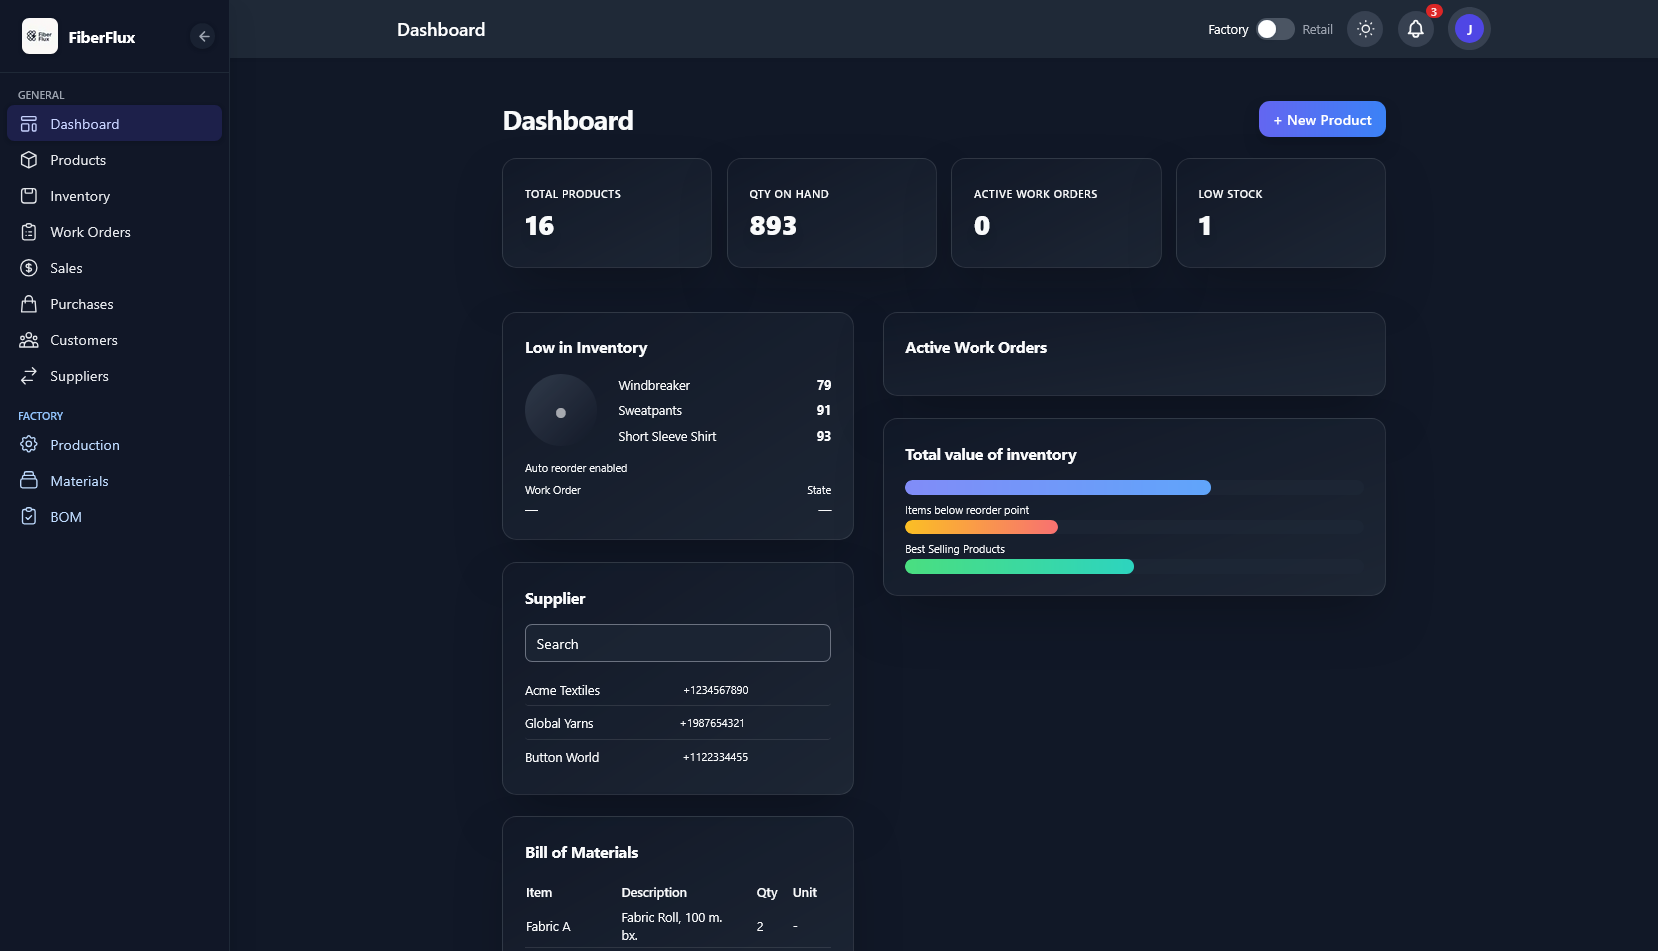Collapse the sidebar with the back arrow
Viewport: 1658px width, 951px height.
203,36
